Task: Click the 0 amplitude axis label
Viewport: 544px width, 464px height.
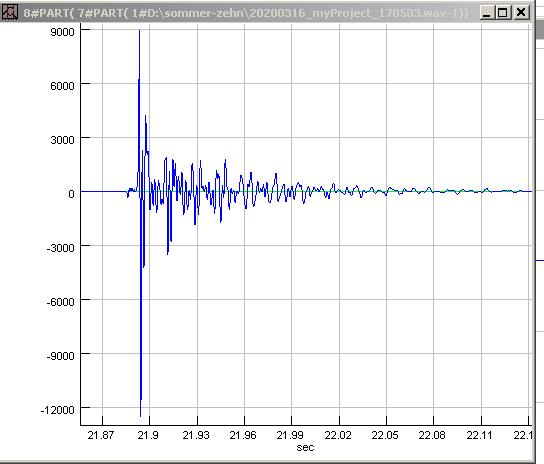Action: (x=71, y=194)
